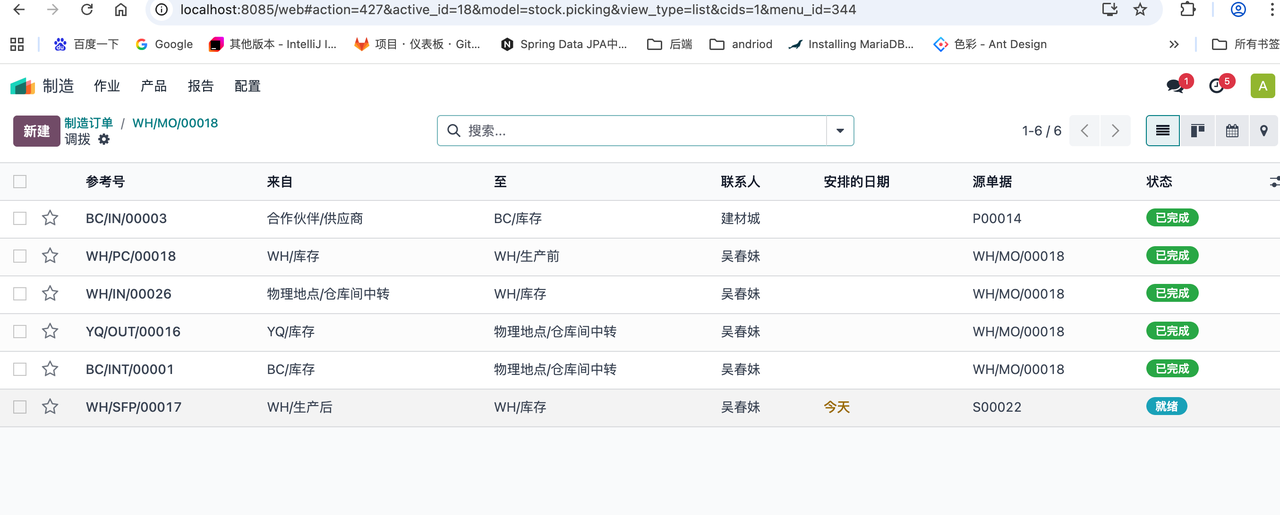Open column settings icon in table header
This screenshot has height=515, width=1280.
pos(1273,182)
